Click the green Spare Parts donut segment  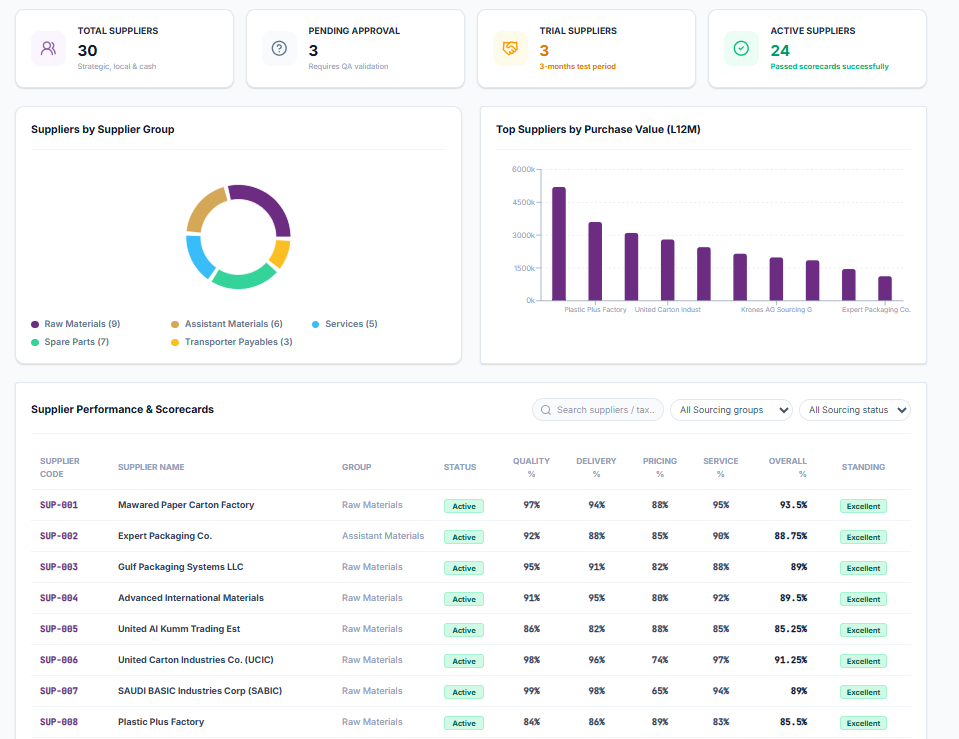tap(245, 279)
